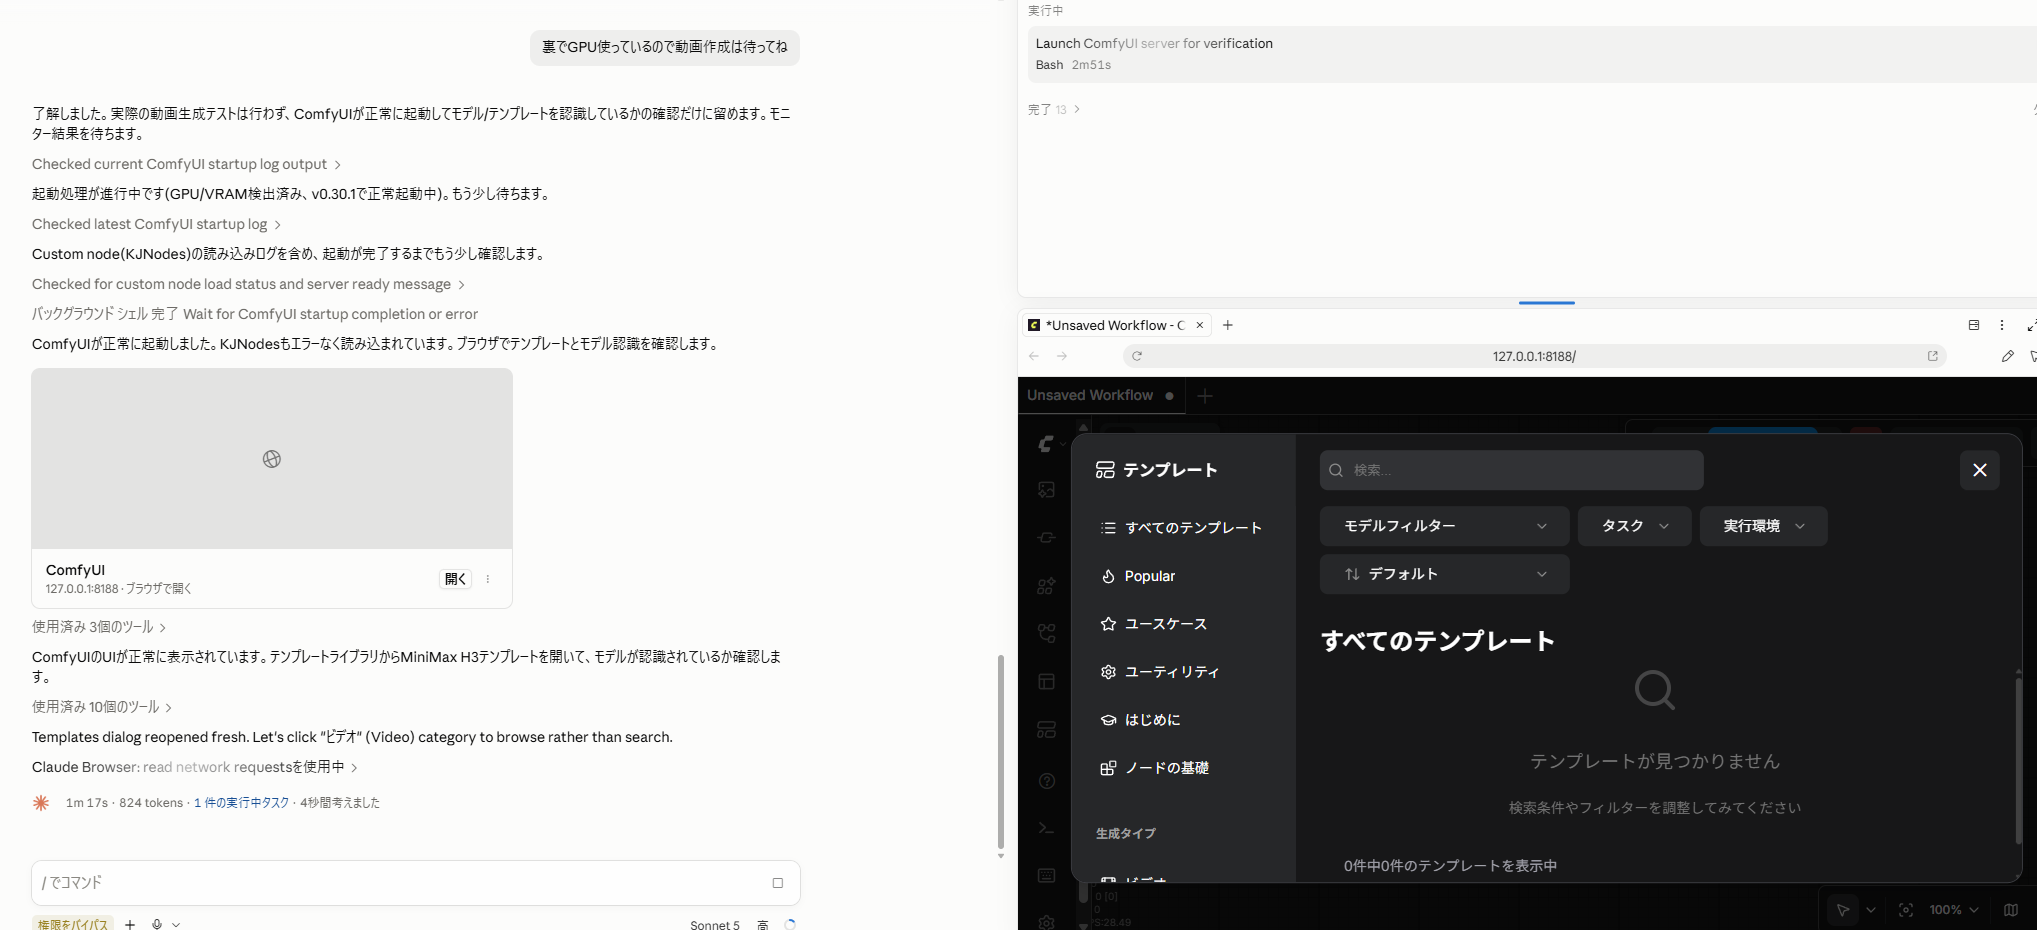The width and height of the screenshot is (2037, 930).
Task: Click the ComfyUI logo menu icon
Action: tap(1046, 443)
